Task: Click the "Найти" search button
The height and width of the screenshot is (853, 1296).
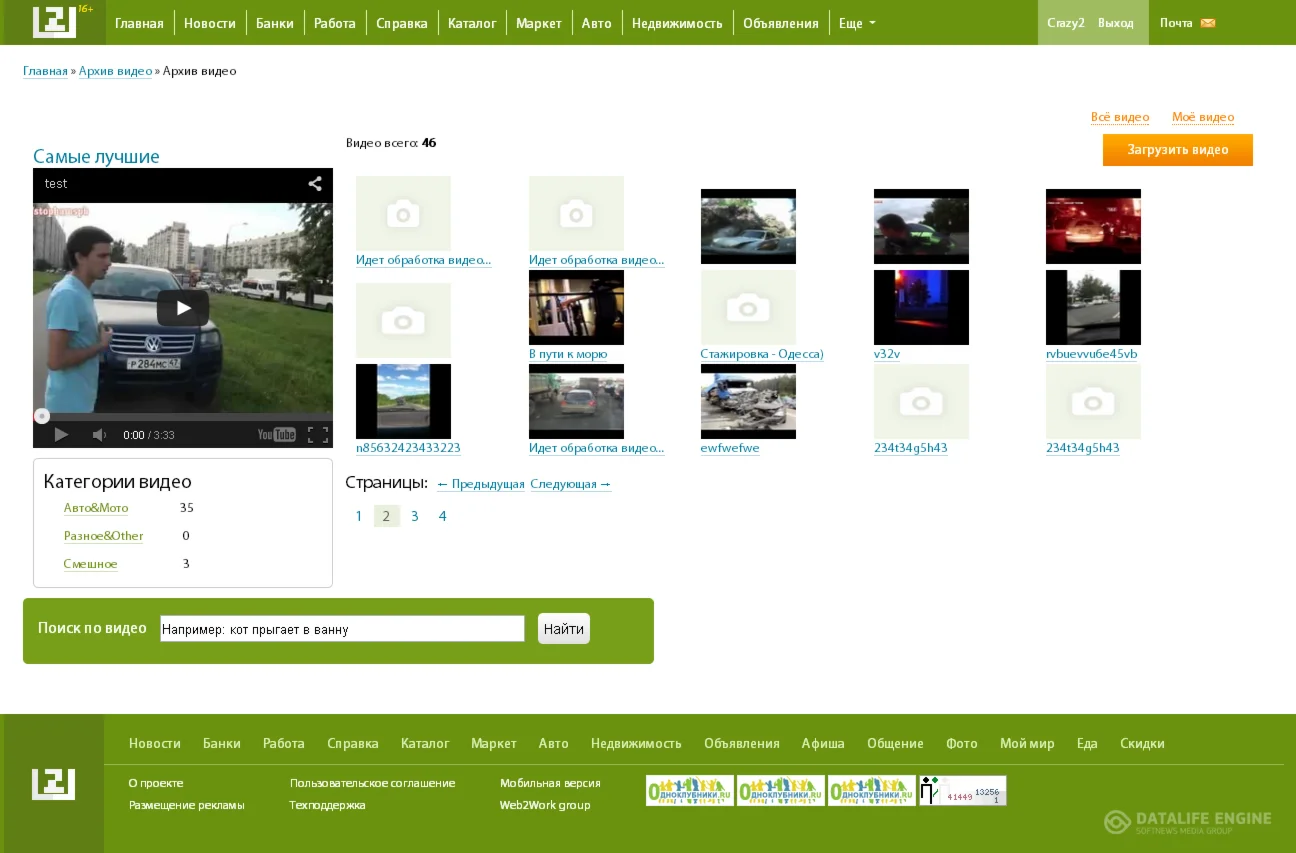Action: pos(564,629)
